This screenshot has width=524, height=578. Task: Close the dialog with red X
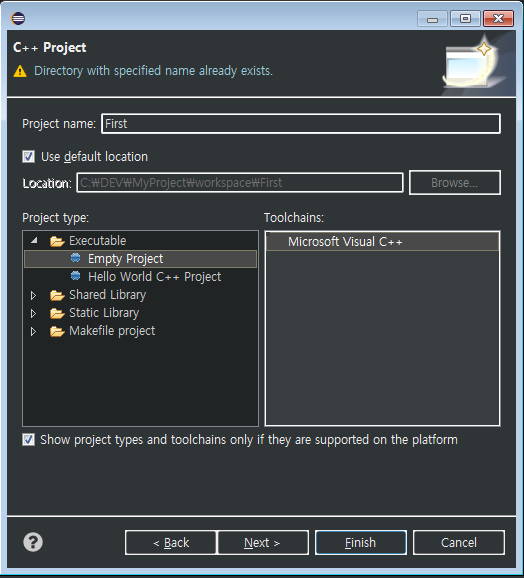point(498,18)
